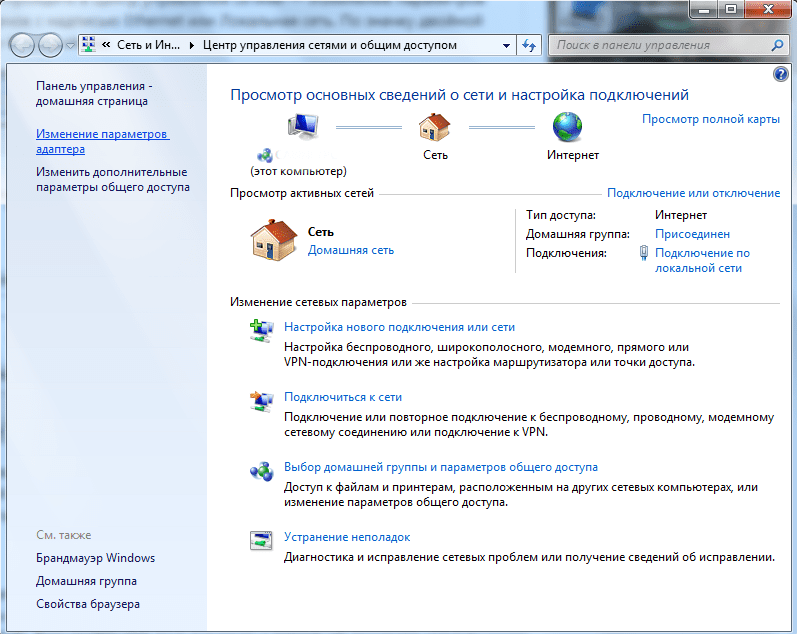Click the Forward navigation arrow
Image resolution: width=797 pixels, height=634 pixels.
coord(50,45)
